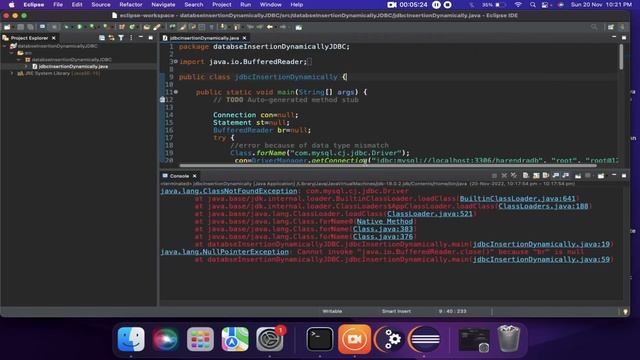This screenshot has width=640, height=360.
Task: Collapse the databseInsertionDynamicallyJDBC project node
Action: 5,46
